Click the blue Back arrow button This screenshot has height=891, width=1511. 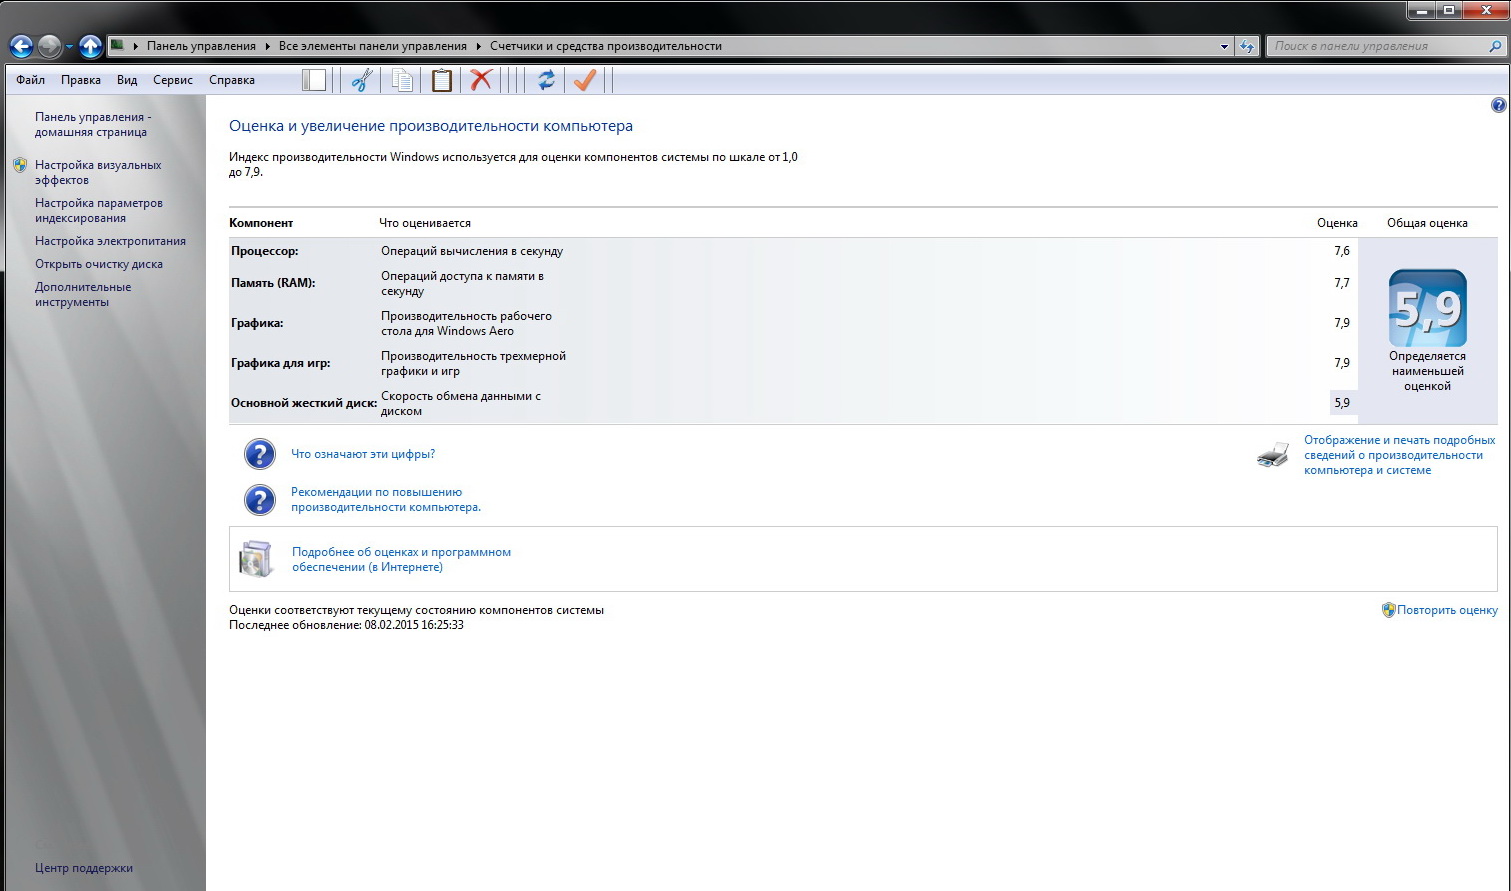(x=21, y=46)
